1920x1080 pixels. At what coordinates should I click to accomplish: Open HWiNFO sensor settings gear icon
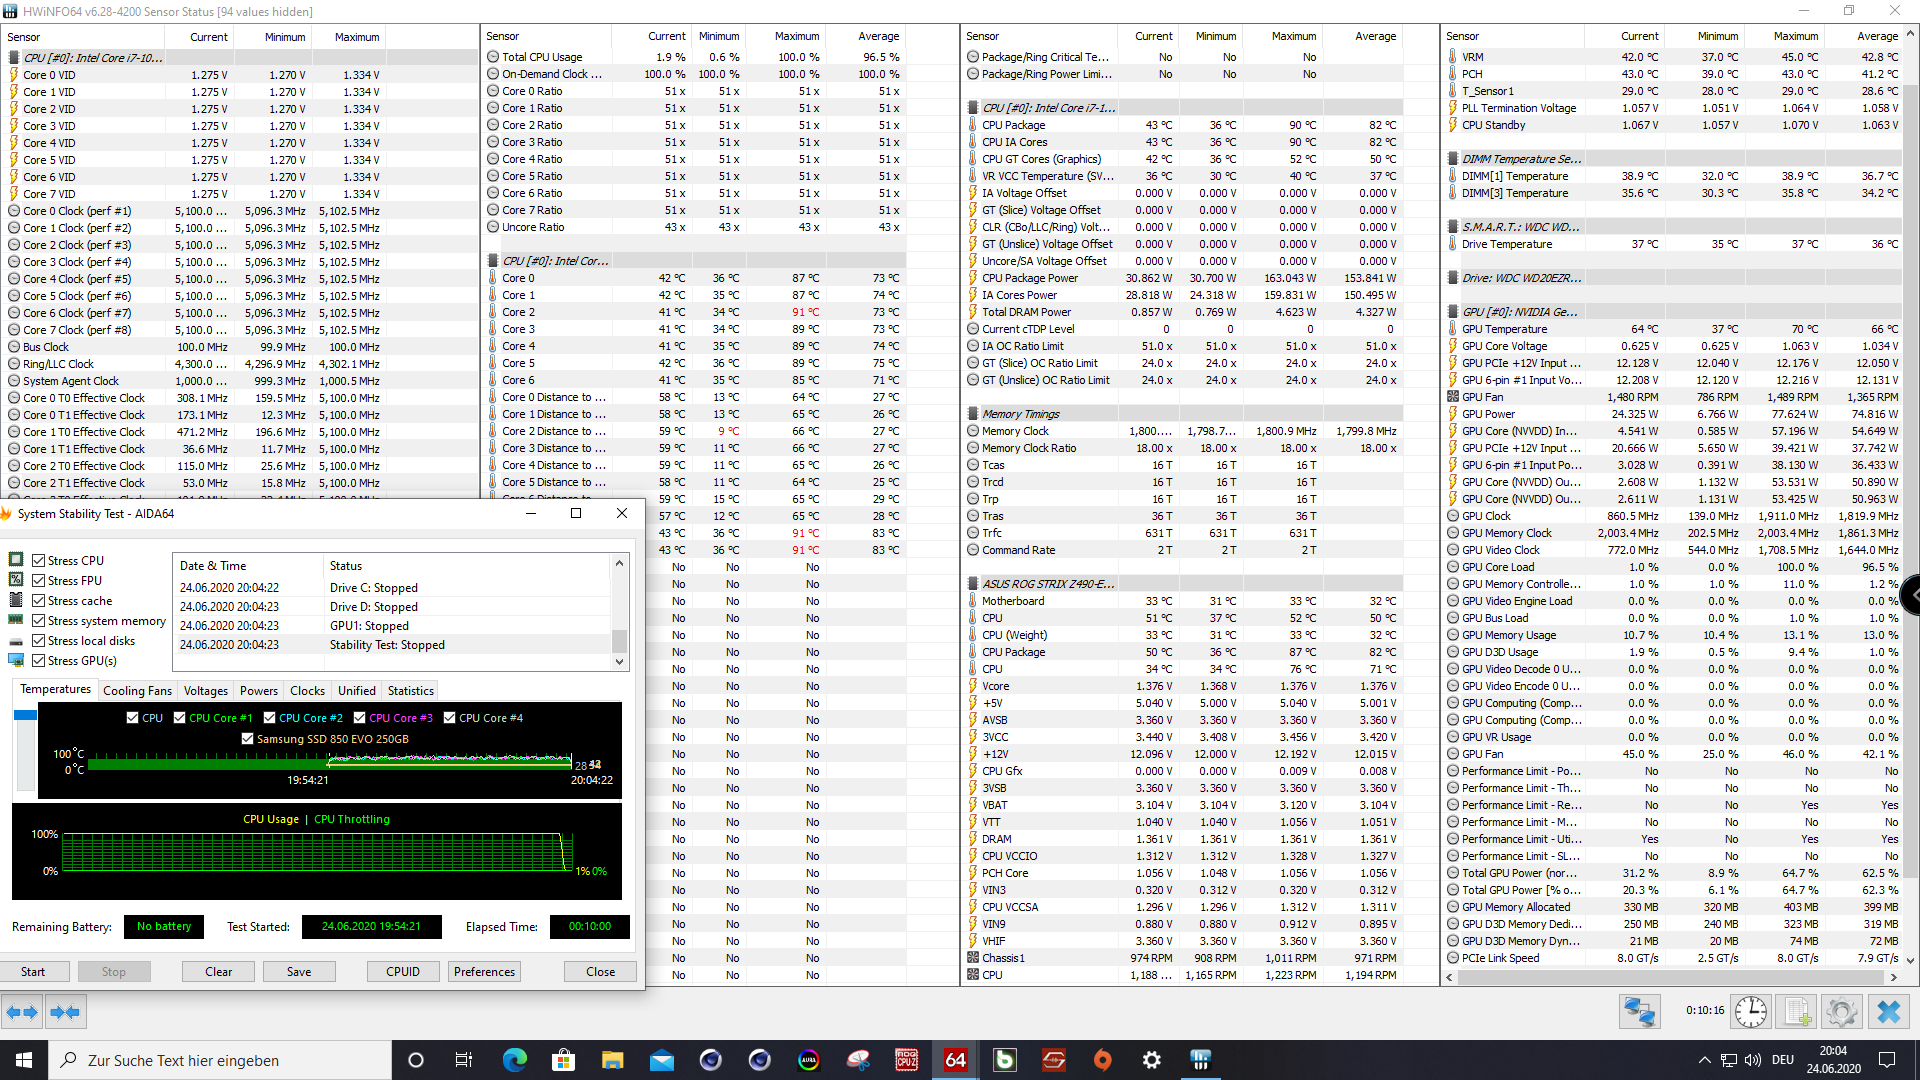coord(1842,1012)
